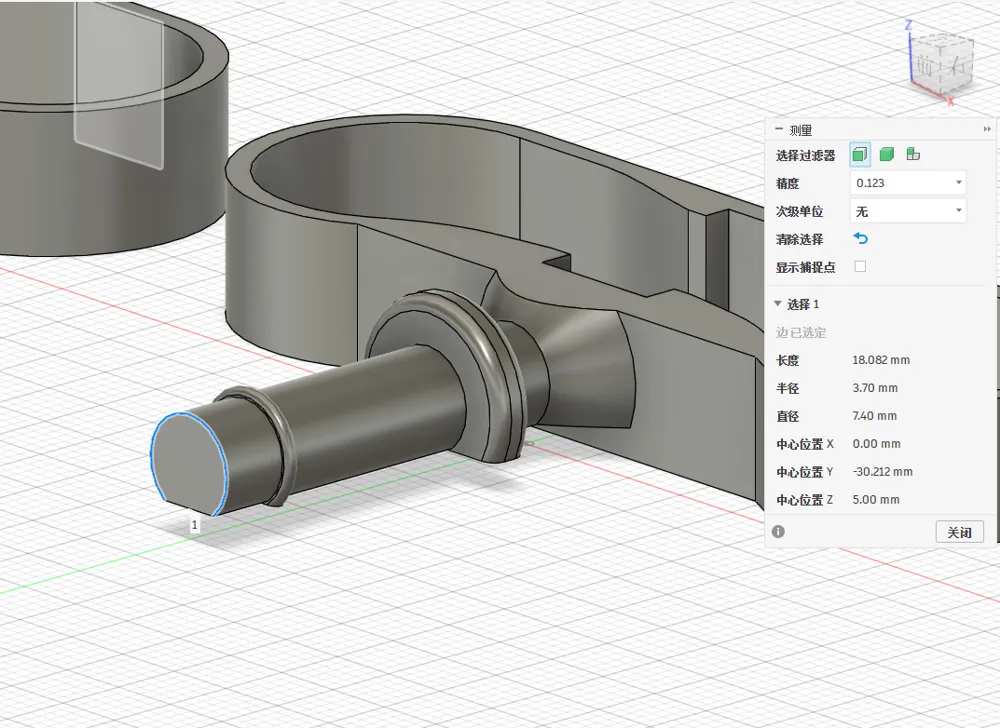Click the 选择过滤器 label
1000x728 pixels.
click(805, 155)
